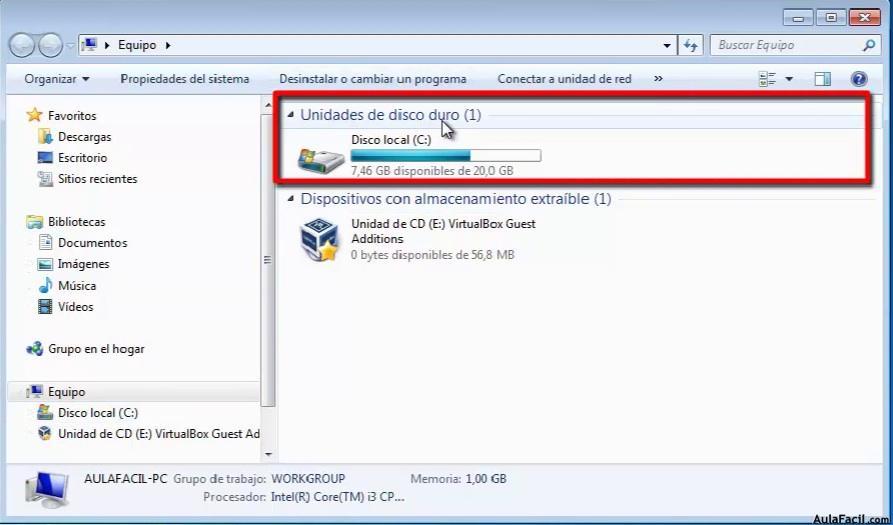
Task: Open Imágenes library
Action: (83, 264)
